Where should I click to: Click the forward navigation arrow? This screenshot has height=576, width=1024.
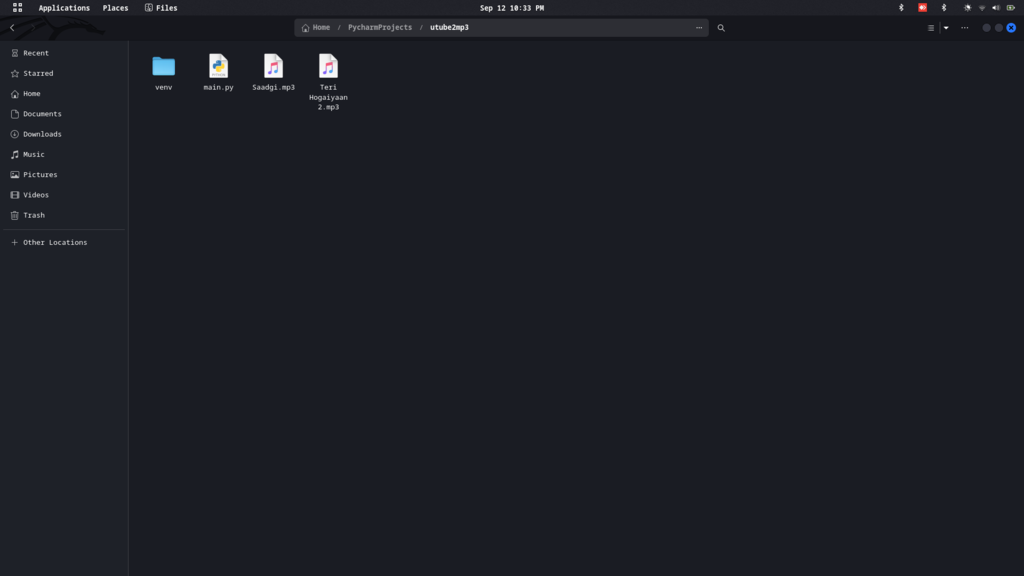tap(33, 27)
